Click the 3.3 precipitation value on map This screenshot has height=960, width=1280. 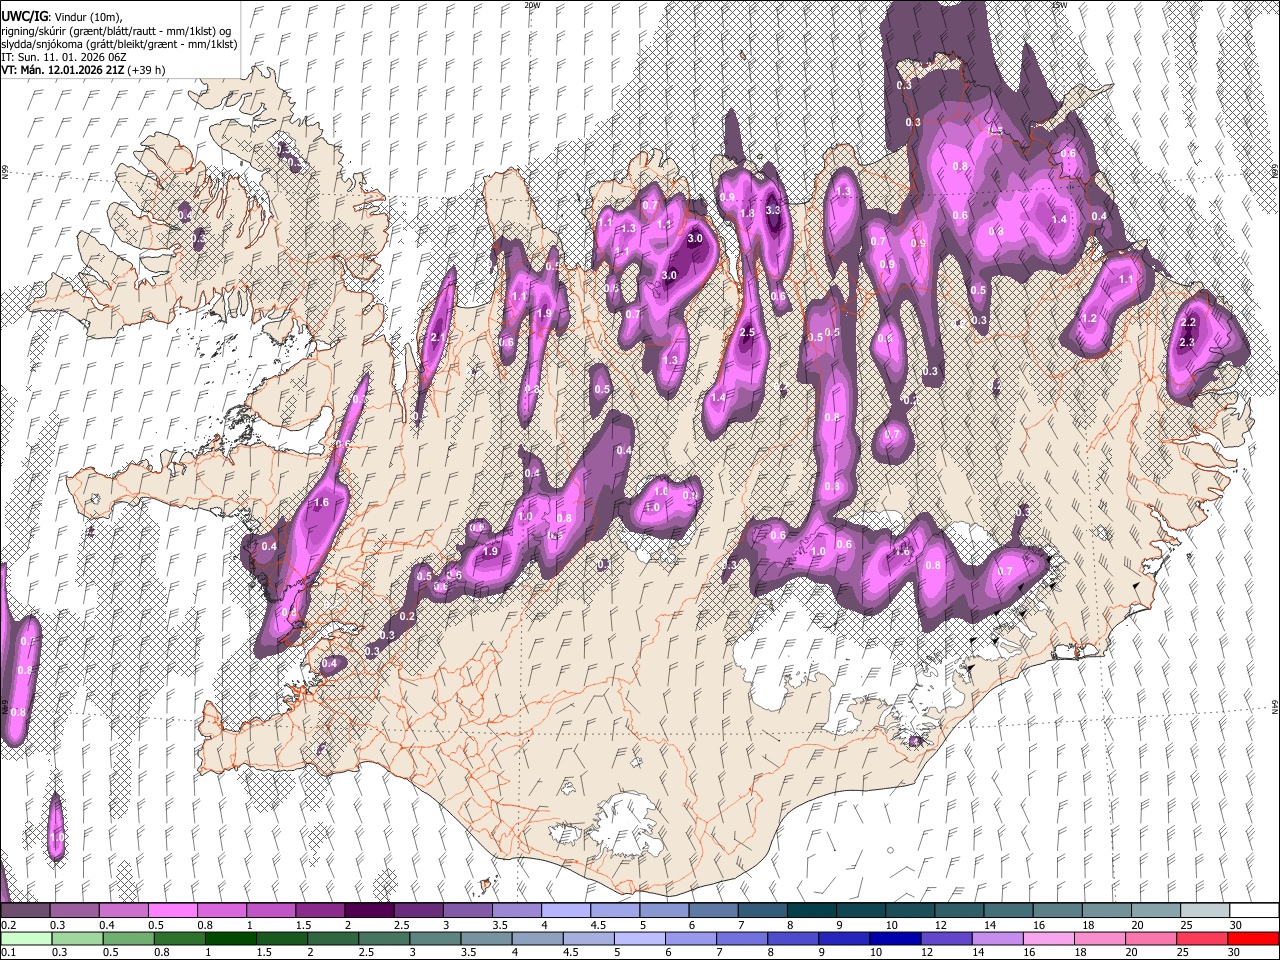(773, 211)
